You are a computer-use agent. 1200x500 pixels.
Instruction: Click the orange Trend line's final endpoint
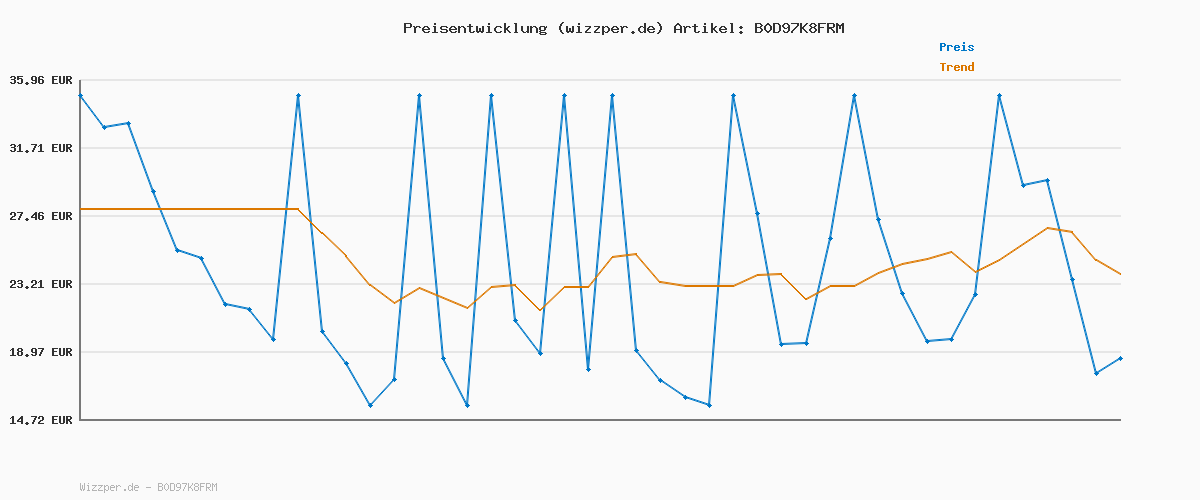tap(1120, 274)
